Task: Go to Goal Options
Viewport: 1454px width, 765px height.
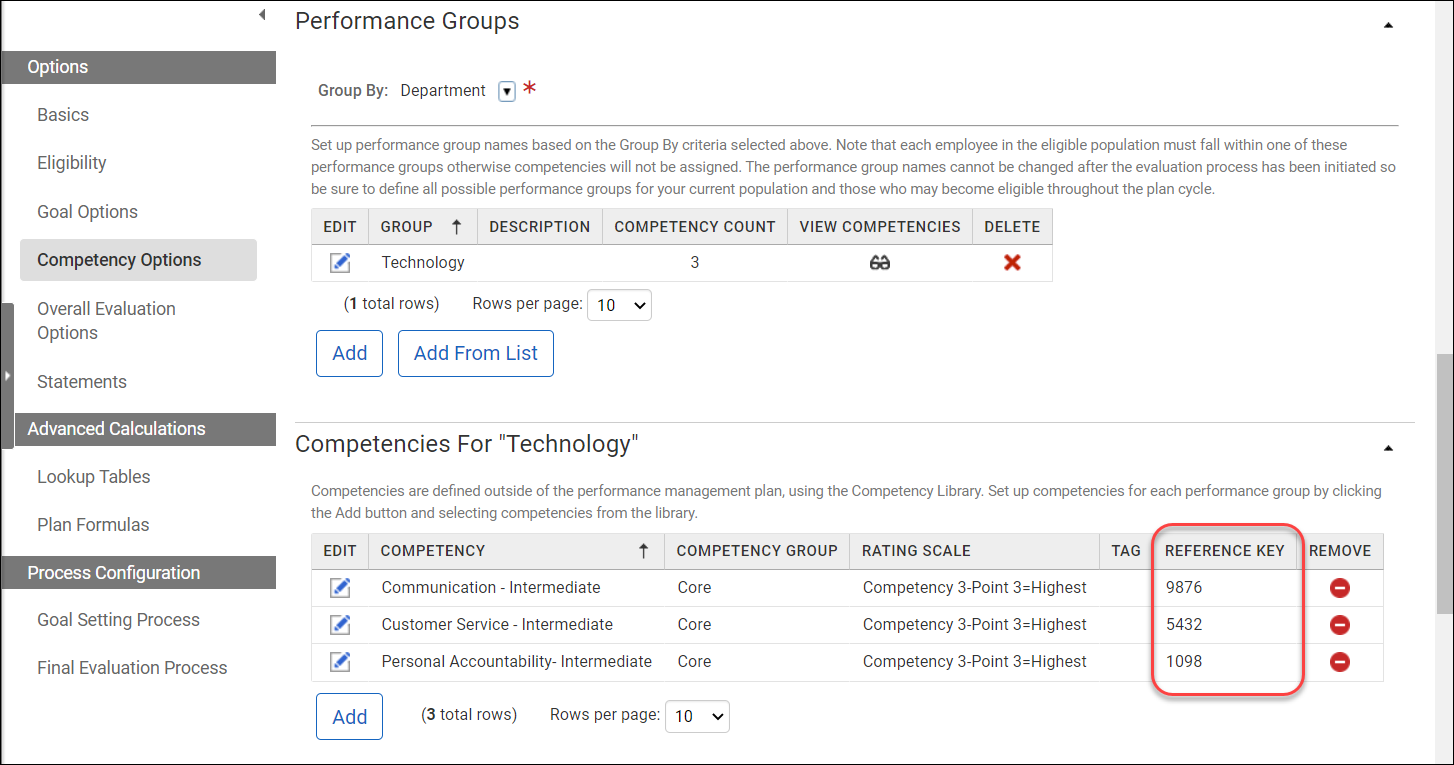Action: [88, 212]
